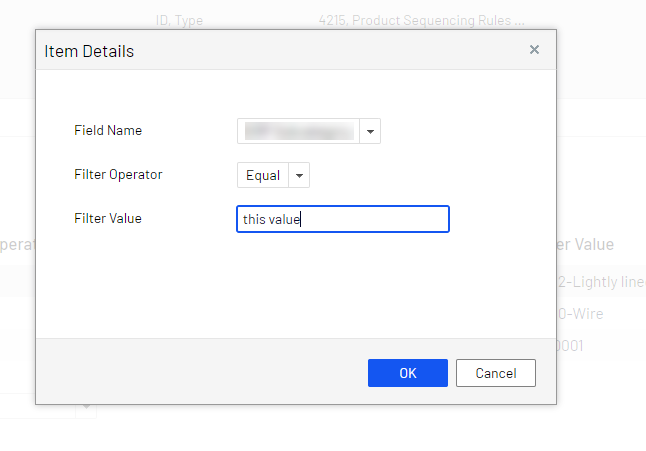Viewport: 646px width, 451px height.
Task: Select the Equal operator text box
Action: 263,176
